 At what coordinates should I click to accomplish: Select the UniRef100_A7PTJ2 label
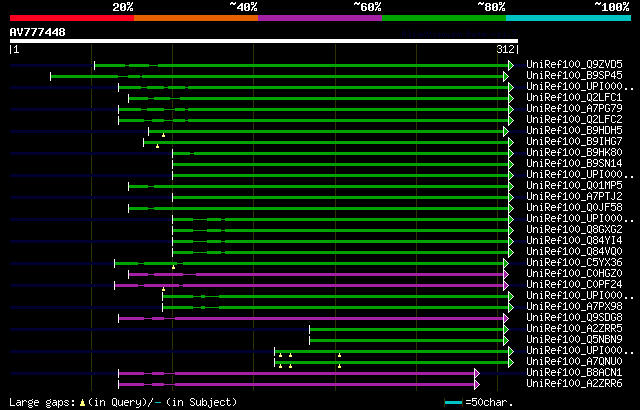point(574,197)
